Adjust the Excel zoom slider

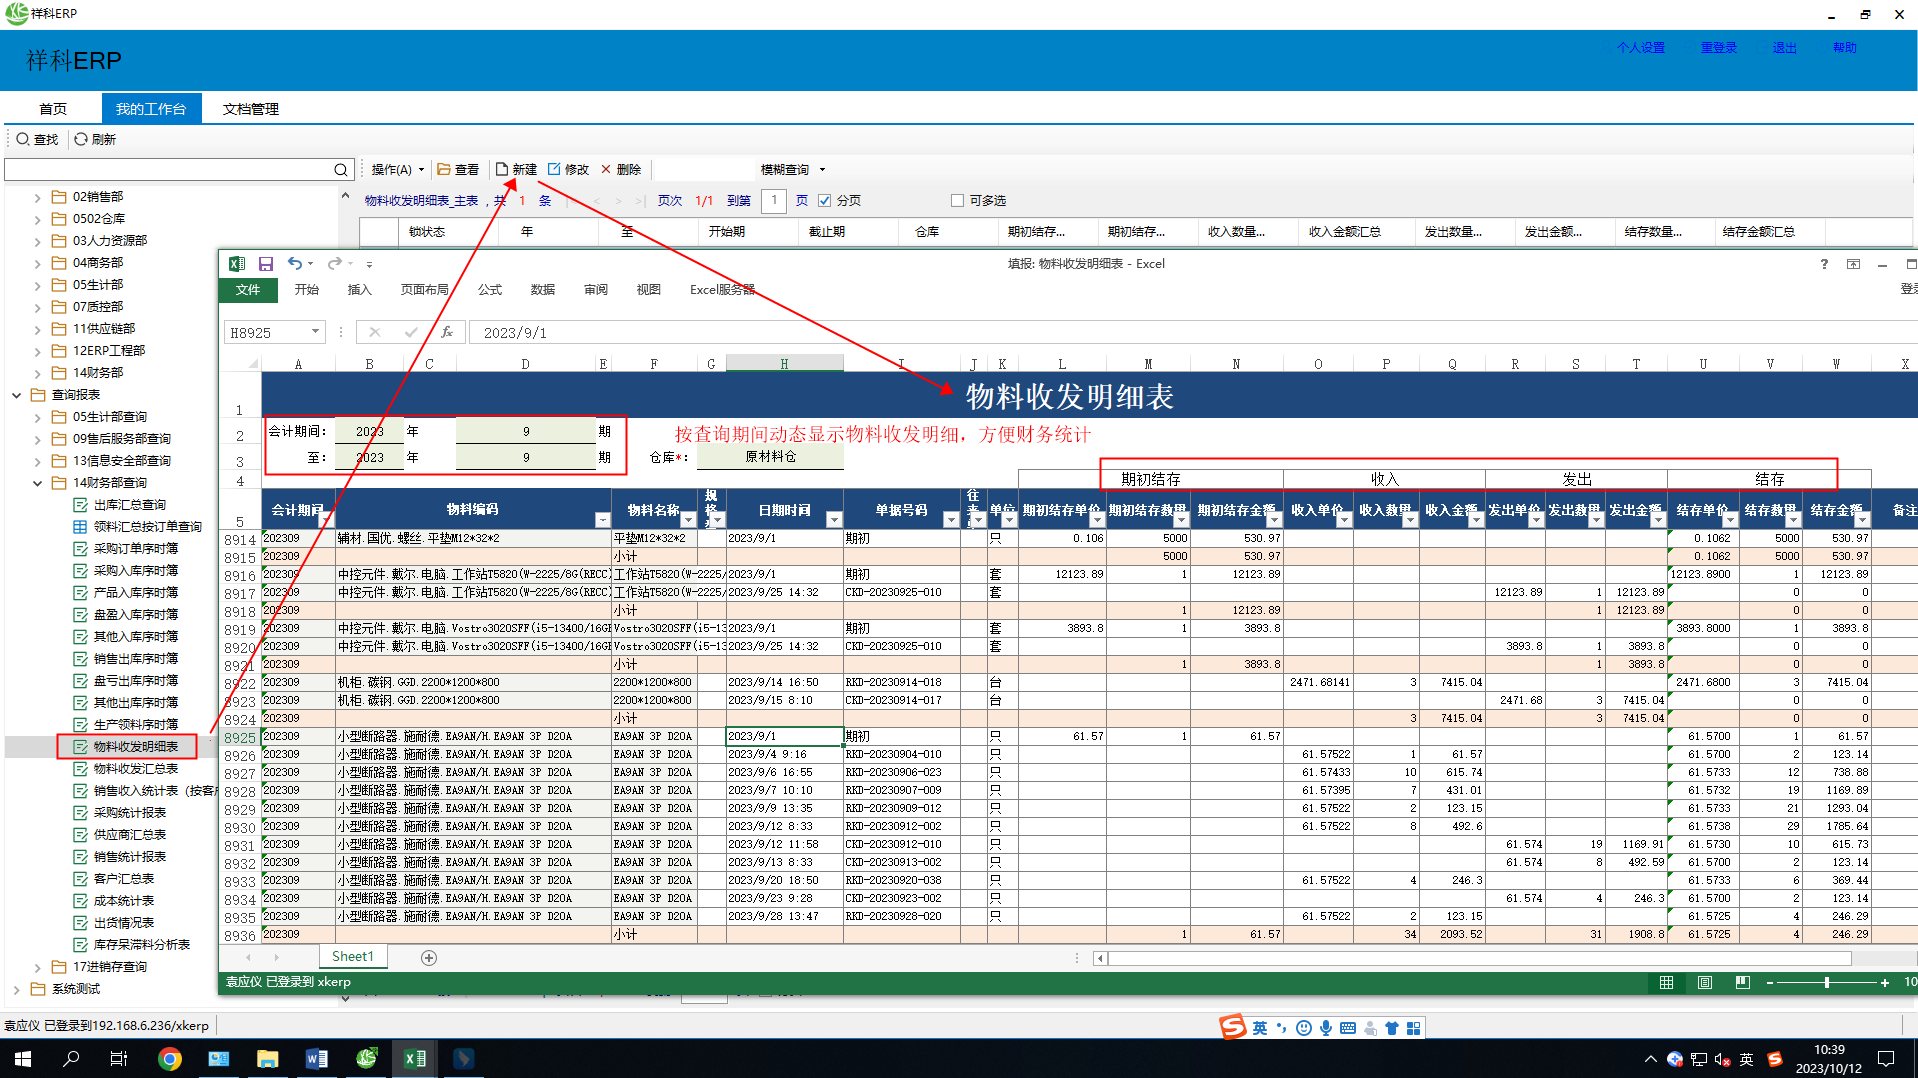(x=1826, y=983)
